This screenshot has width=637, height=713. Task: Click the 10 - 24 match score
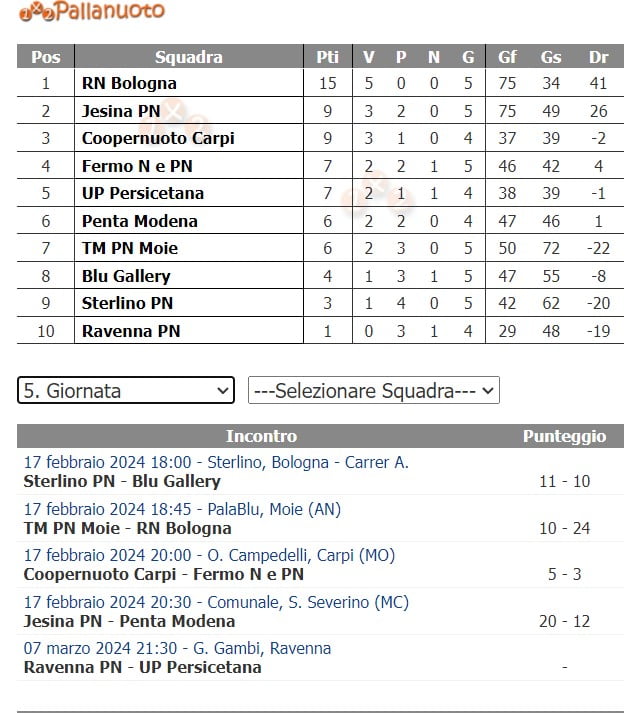click(x=564, y=528)
